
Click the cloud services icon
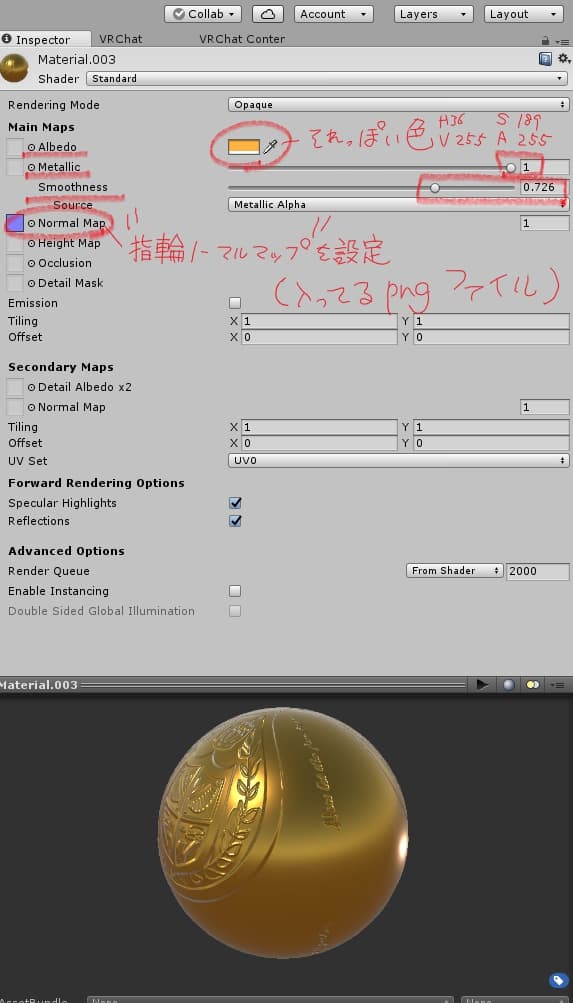268,14
